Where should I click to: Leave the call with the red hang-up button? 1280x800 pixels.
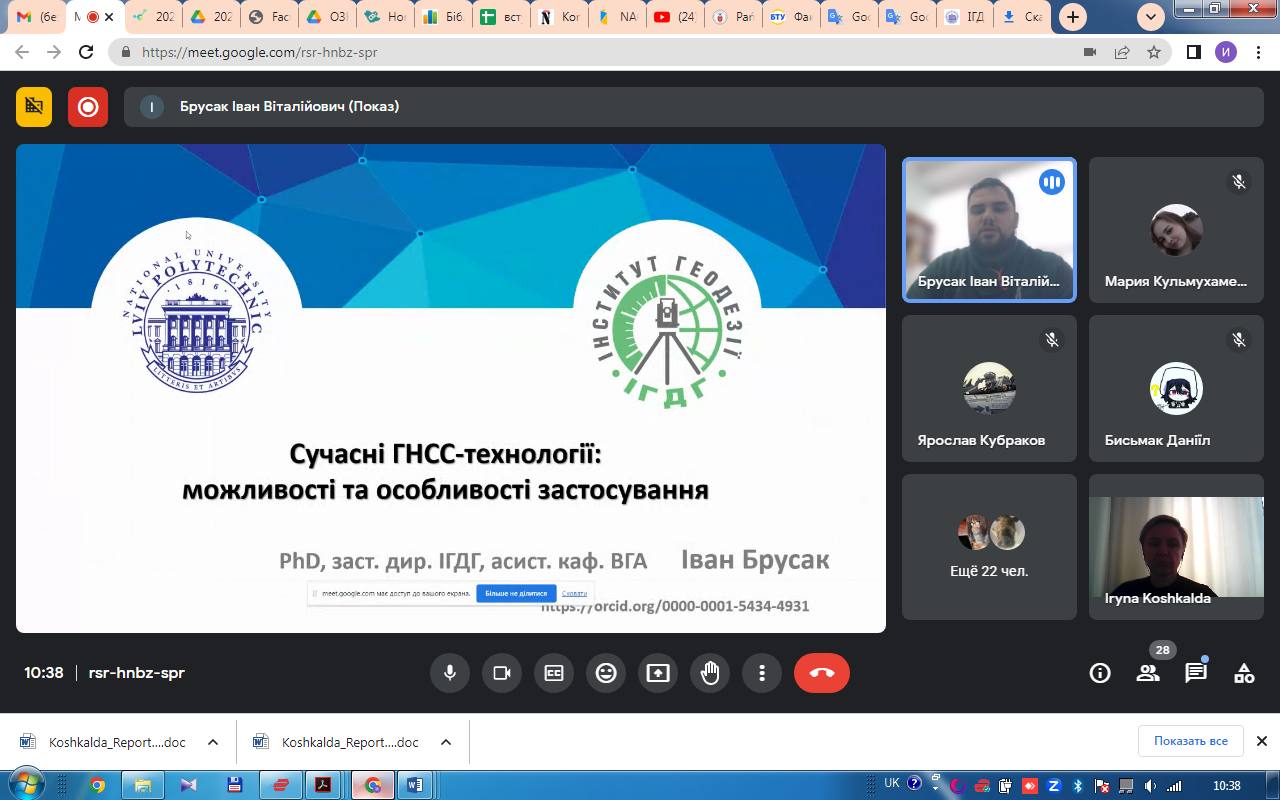point(822,673)
